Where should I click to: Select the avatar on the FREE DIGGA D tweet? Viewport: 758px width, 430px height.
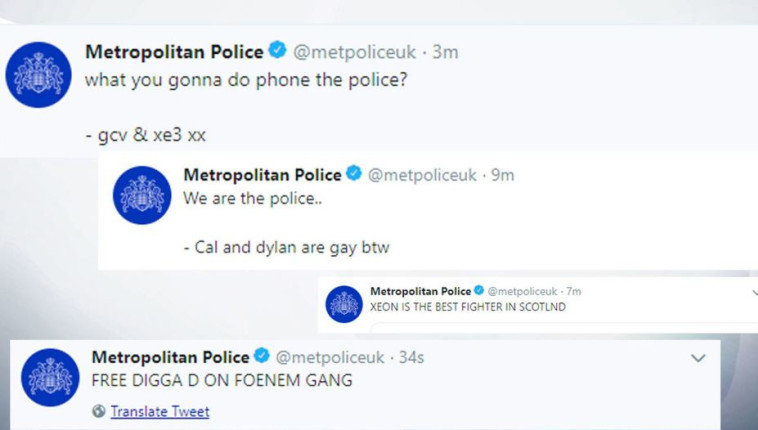[50, 377]
